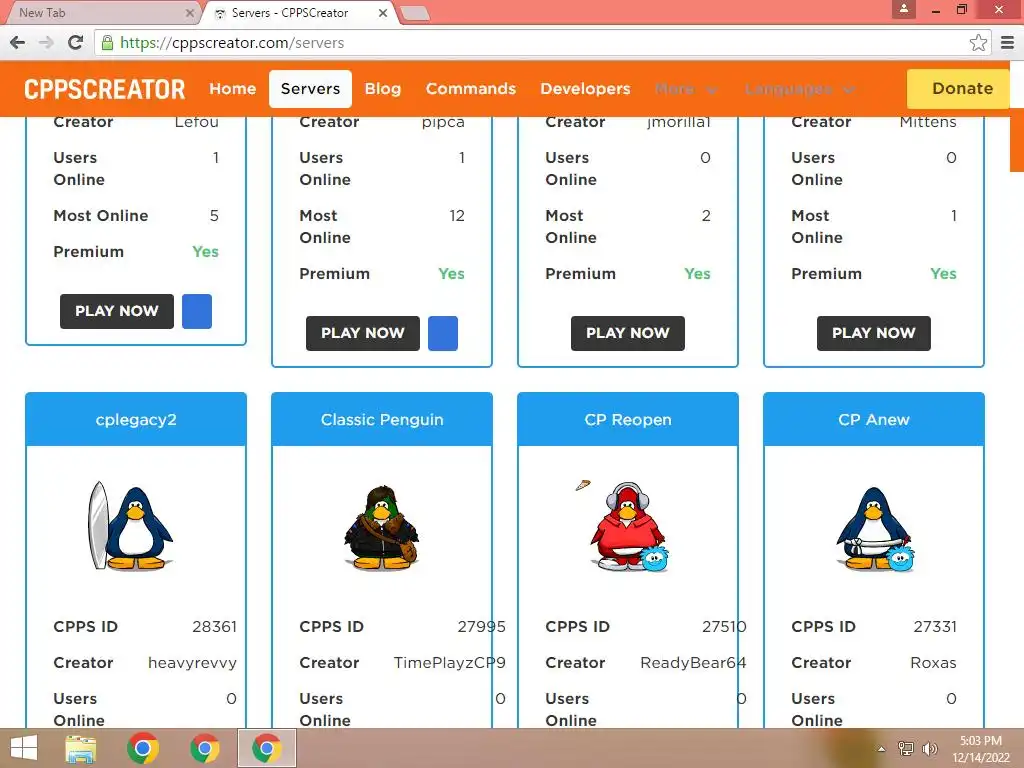Viewport: 1024px width, 768px height.
Task: Click blue square button on Lefou's card
Action: click(x=197, y=311)
